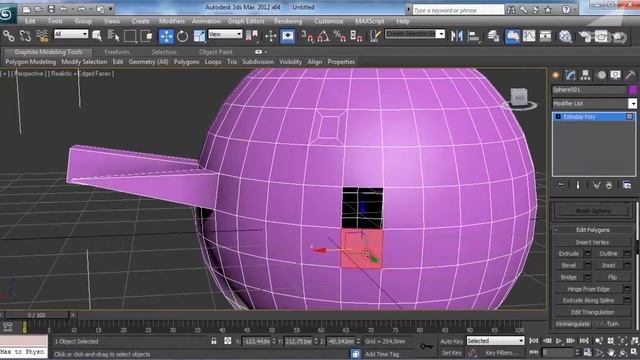640x360 pixels.
Task: Click the Use Pivot Point Center icon
Action: [x=253, y=36]
